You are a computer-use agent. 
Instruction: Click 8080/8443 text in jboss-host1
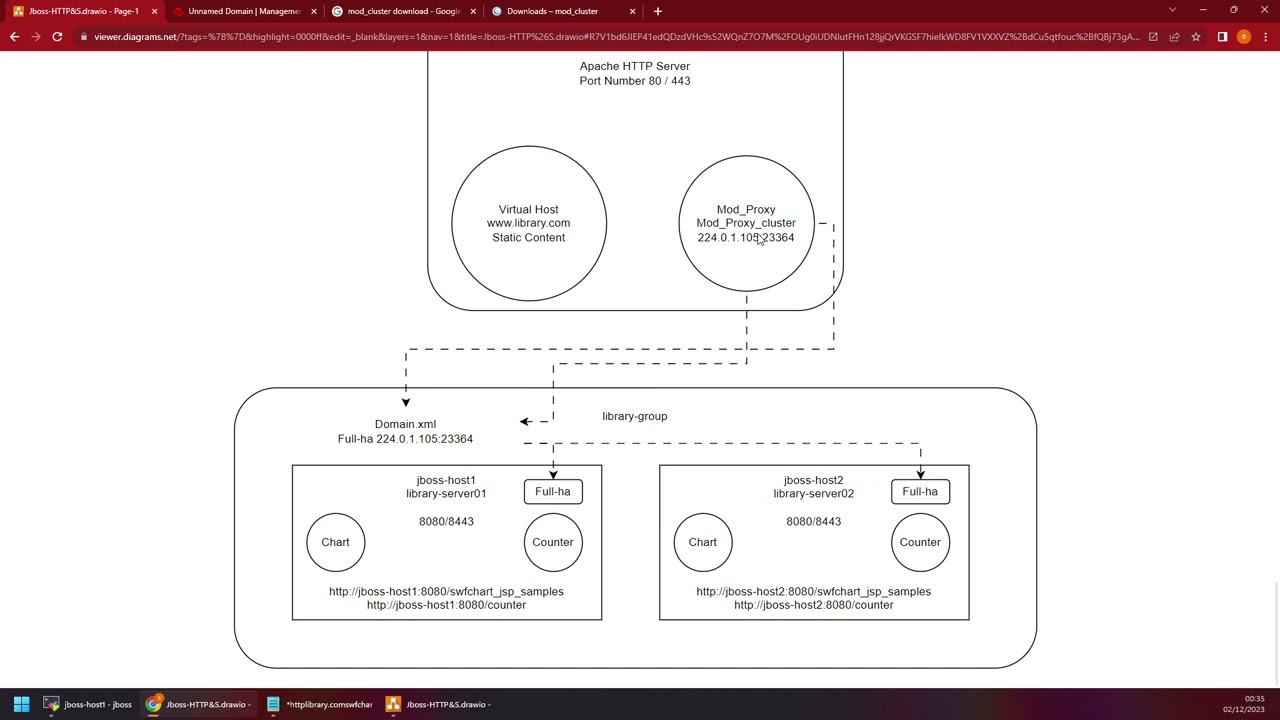(446, 521)
